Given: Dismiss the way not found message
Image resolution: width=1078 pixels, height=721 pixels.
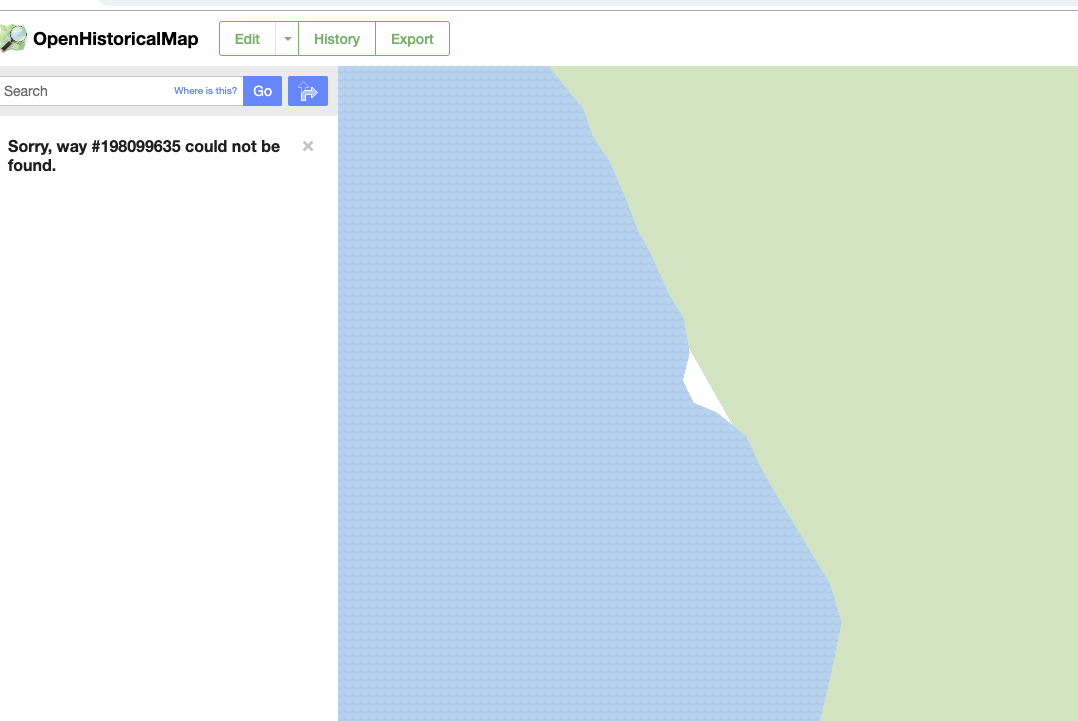Looking at the screenshot, I should pos(307,146).
